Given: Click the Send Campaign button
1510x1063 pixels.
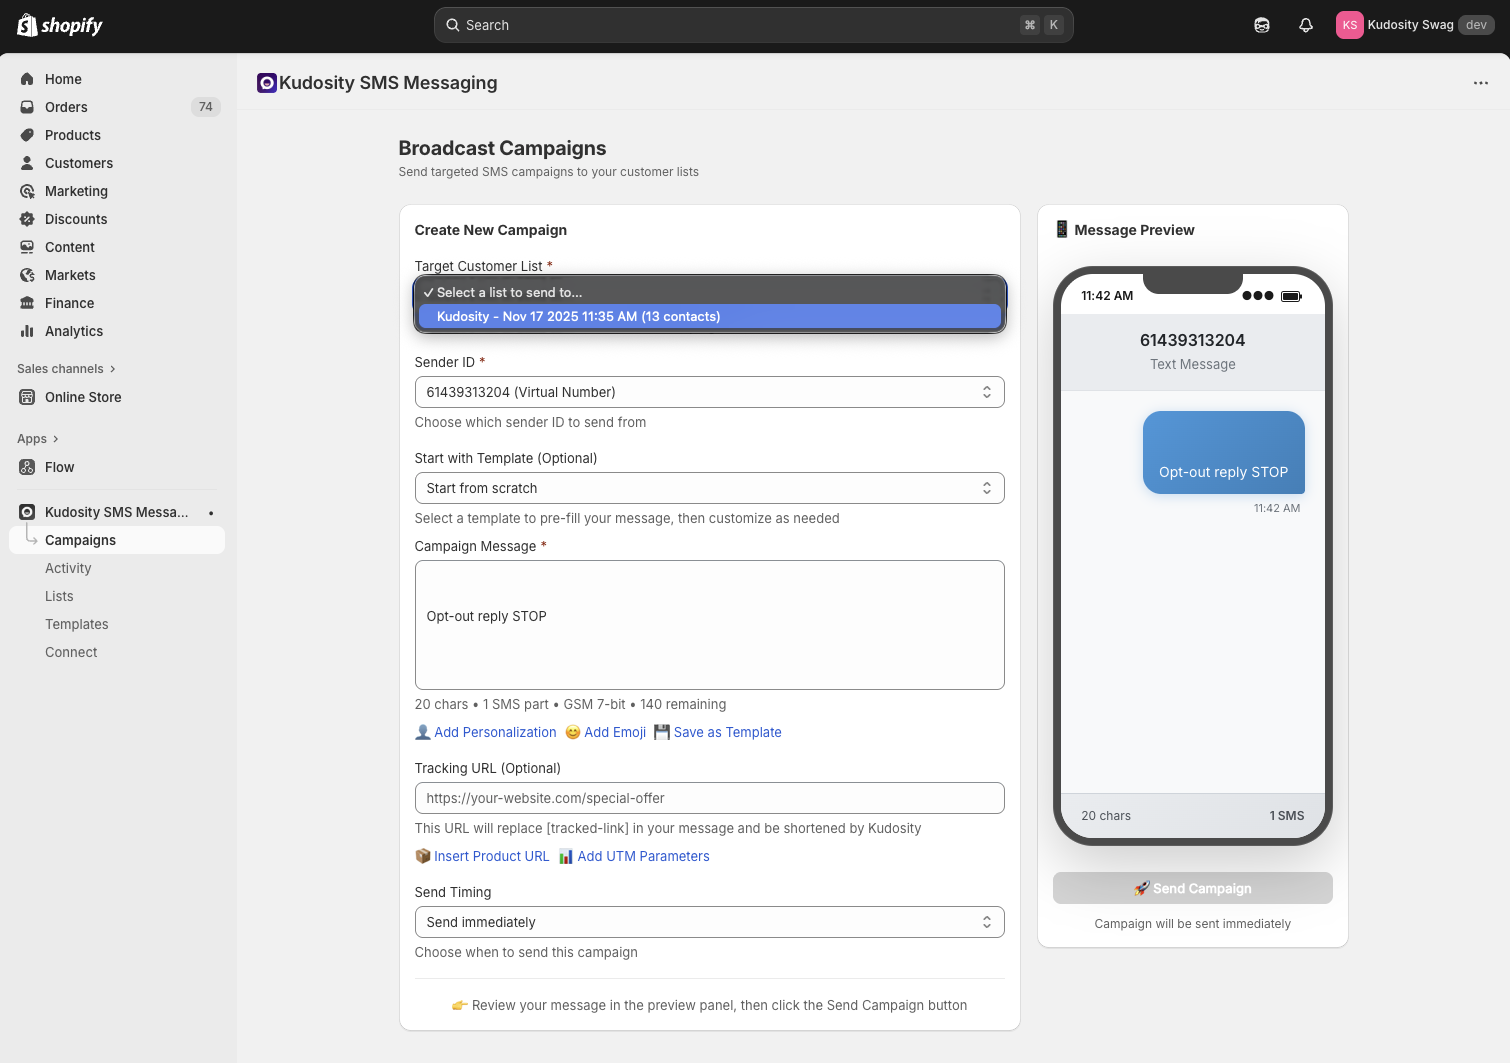Looking at the screenshot, I should pyautogui.click(x=1193, y=888).
